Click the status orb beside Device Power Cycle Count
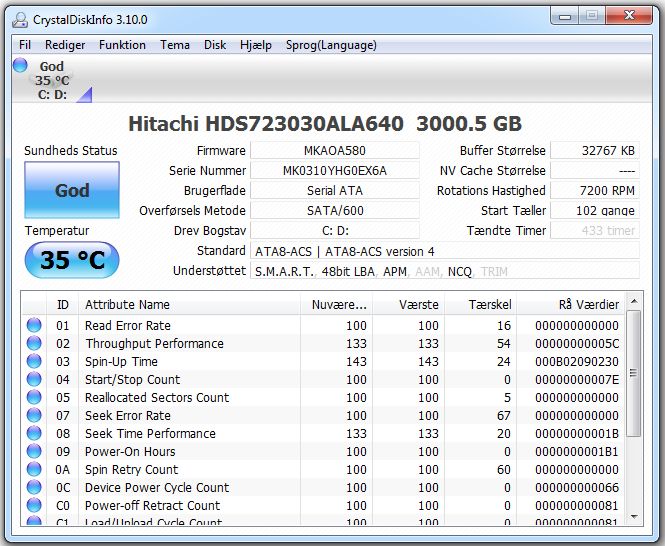Viewport: 665px width, 546px height. (34, 488)
